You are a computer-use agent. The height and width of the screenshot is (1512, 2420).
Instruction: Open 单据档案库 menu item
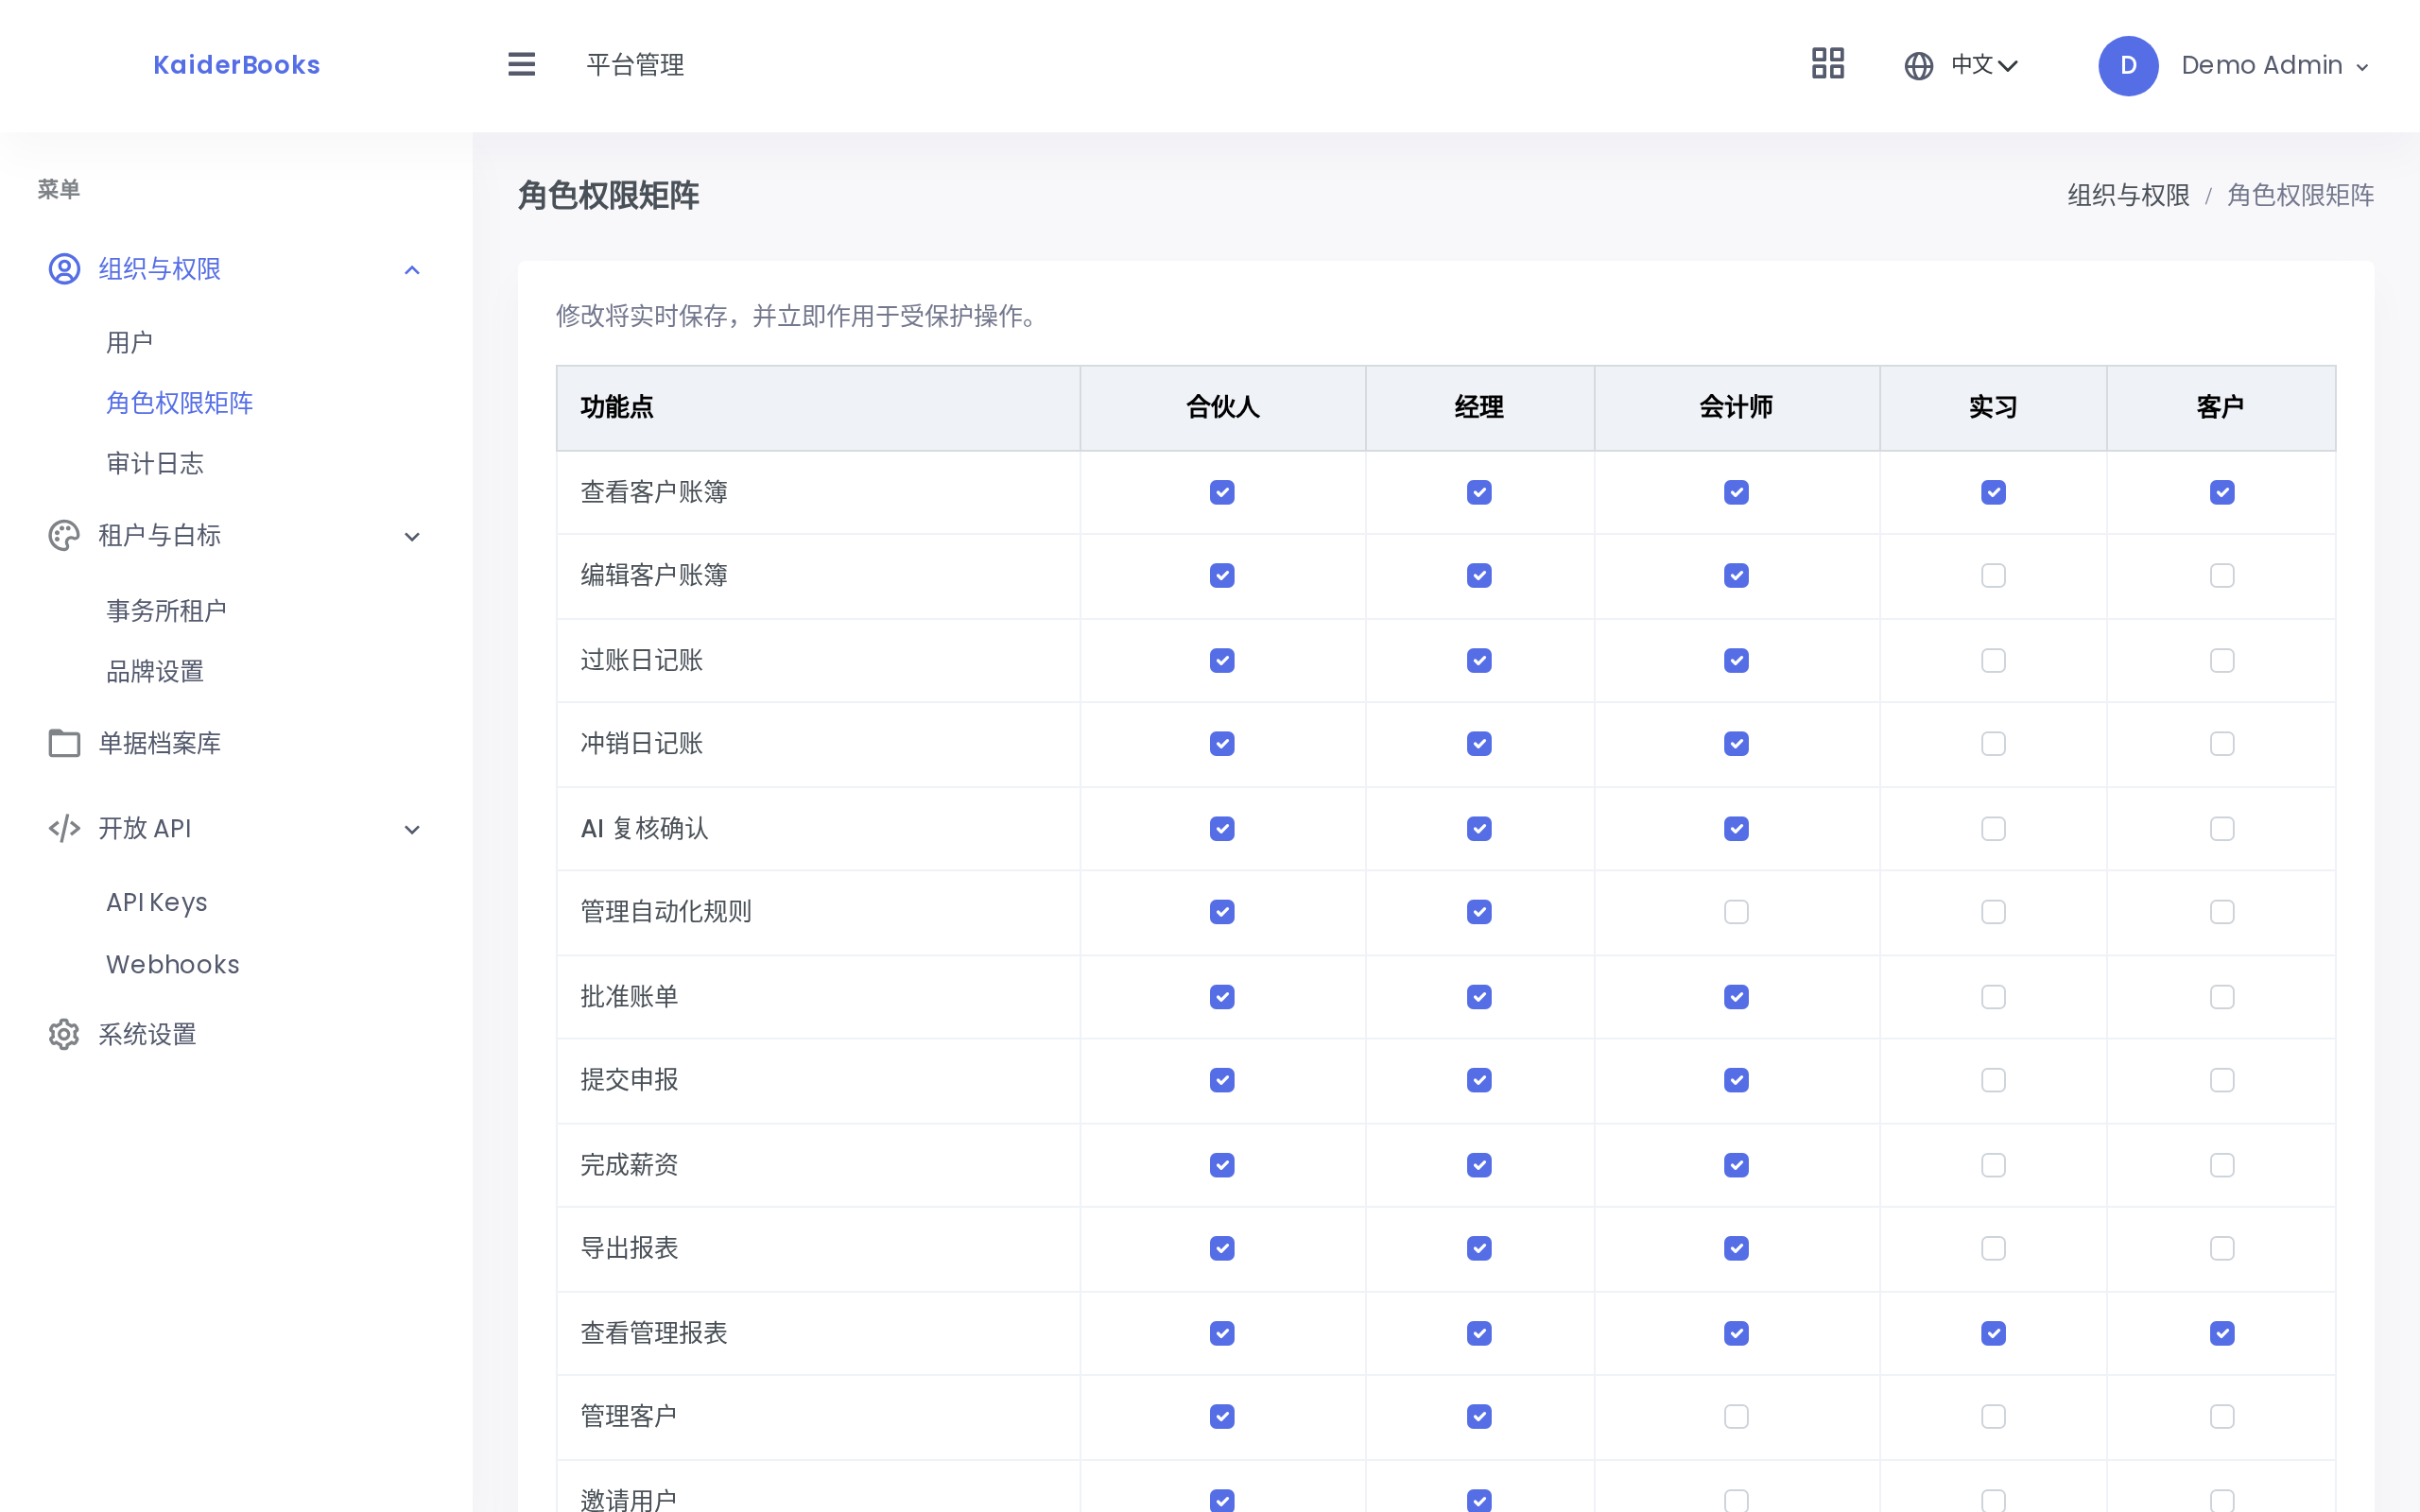click(160, 743)
